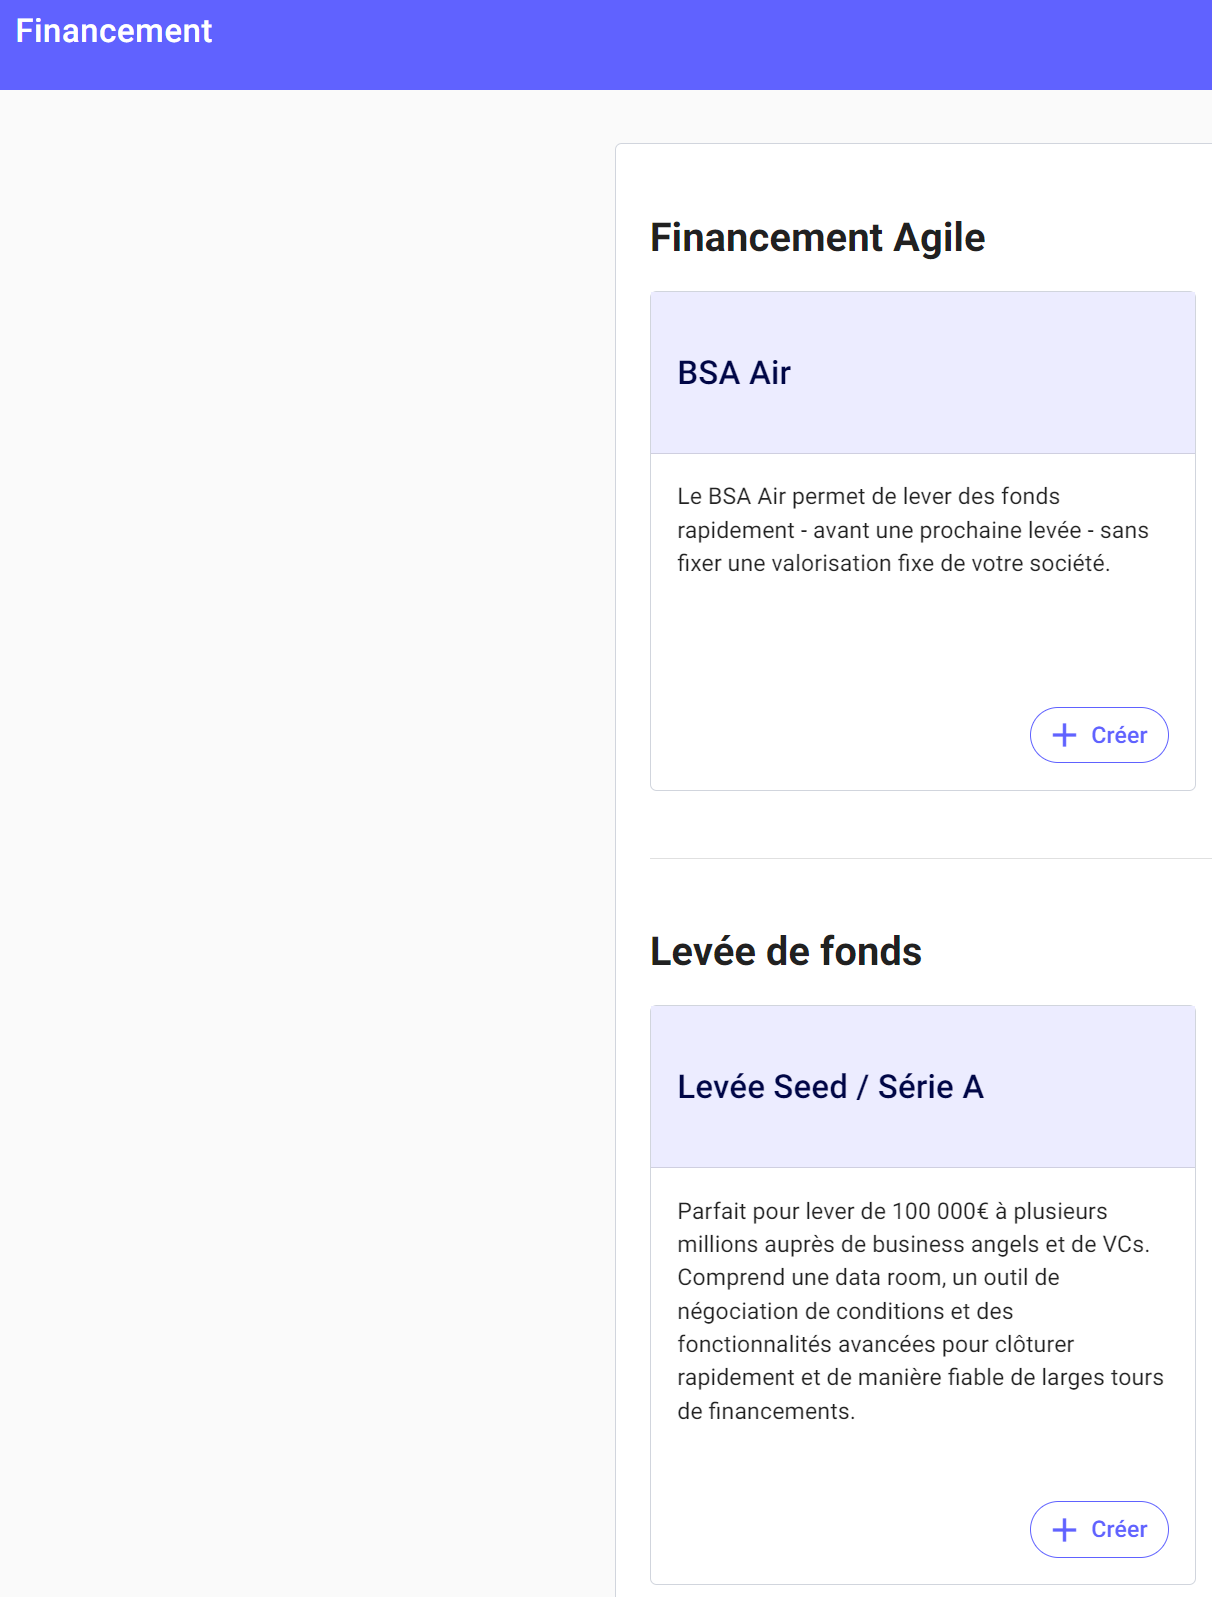This screenshot has width=1212, height=1597.
Task: Click the blank grey area left of the panel
Action: [300, 800]
